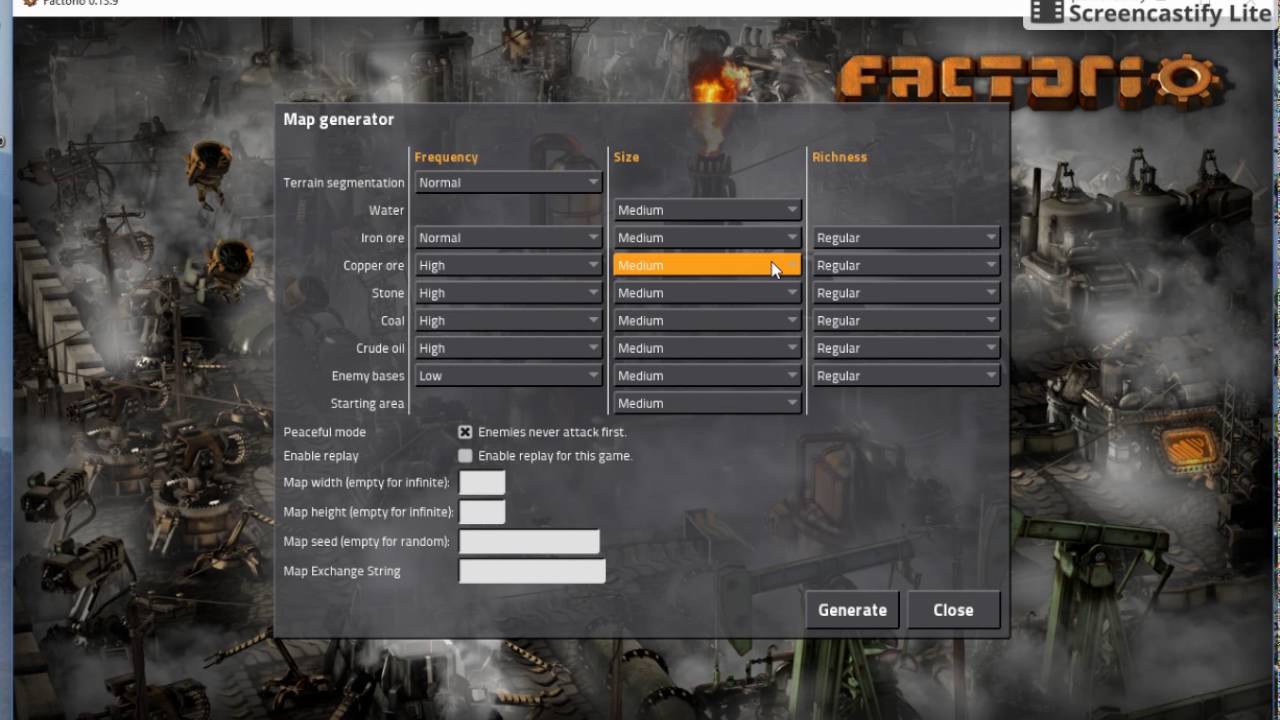The width and height of the screenshot is (1280, 720).
Task: Click the Map width input field
Action: coord(482,483)
